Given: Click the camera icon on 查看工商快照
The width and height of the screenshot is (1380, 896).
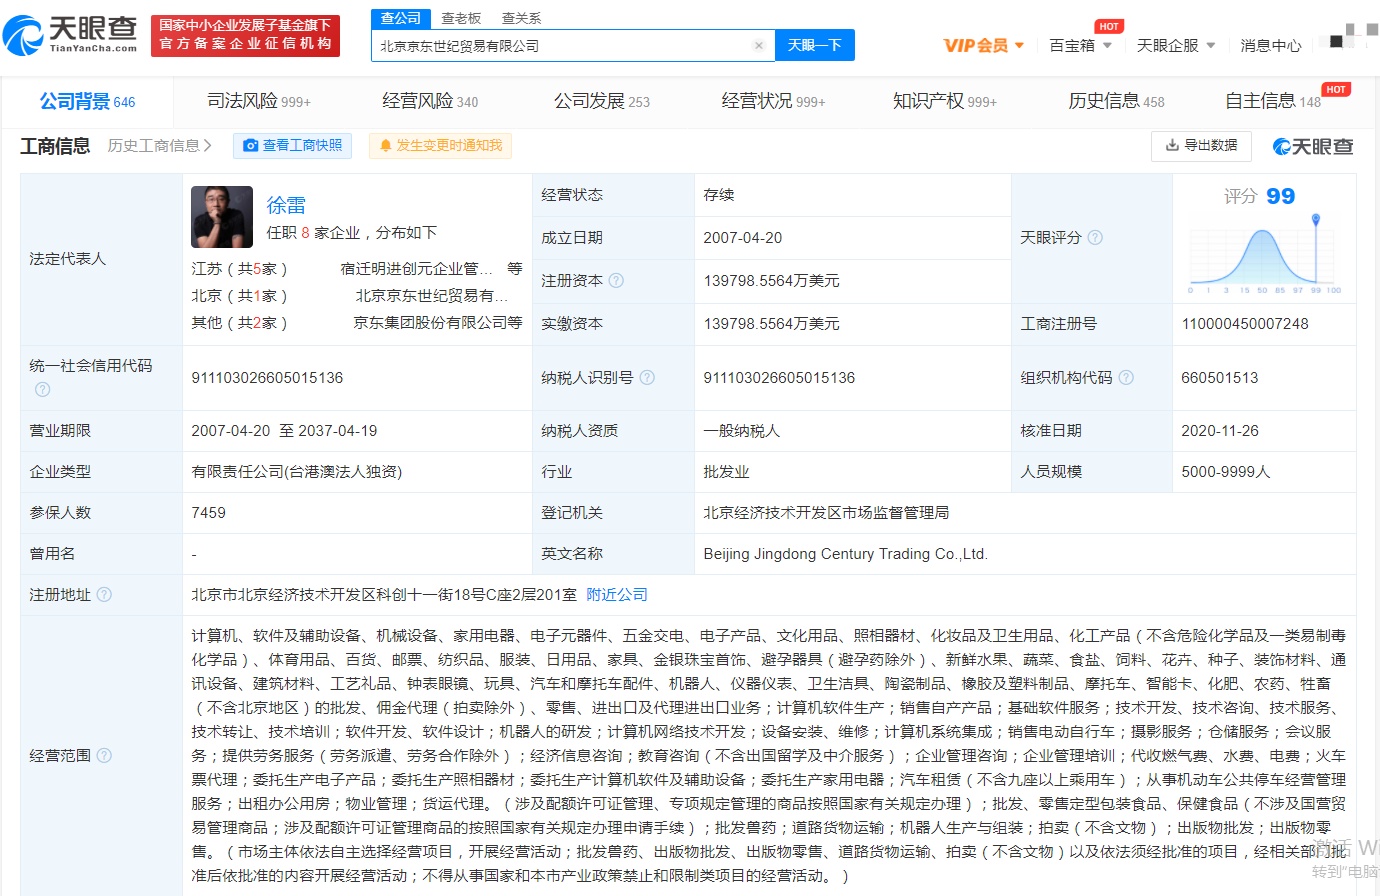Looking at the screenshot, I should click(x=251, y=146).
